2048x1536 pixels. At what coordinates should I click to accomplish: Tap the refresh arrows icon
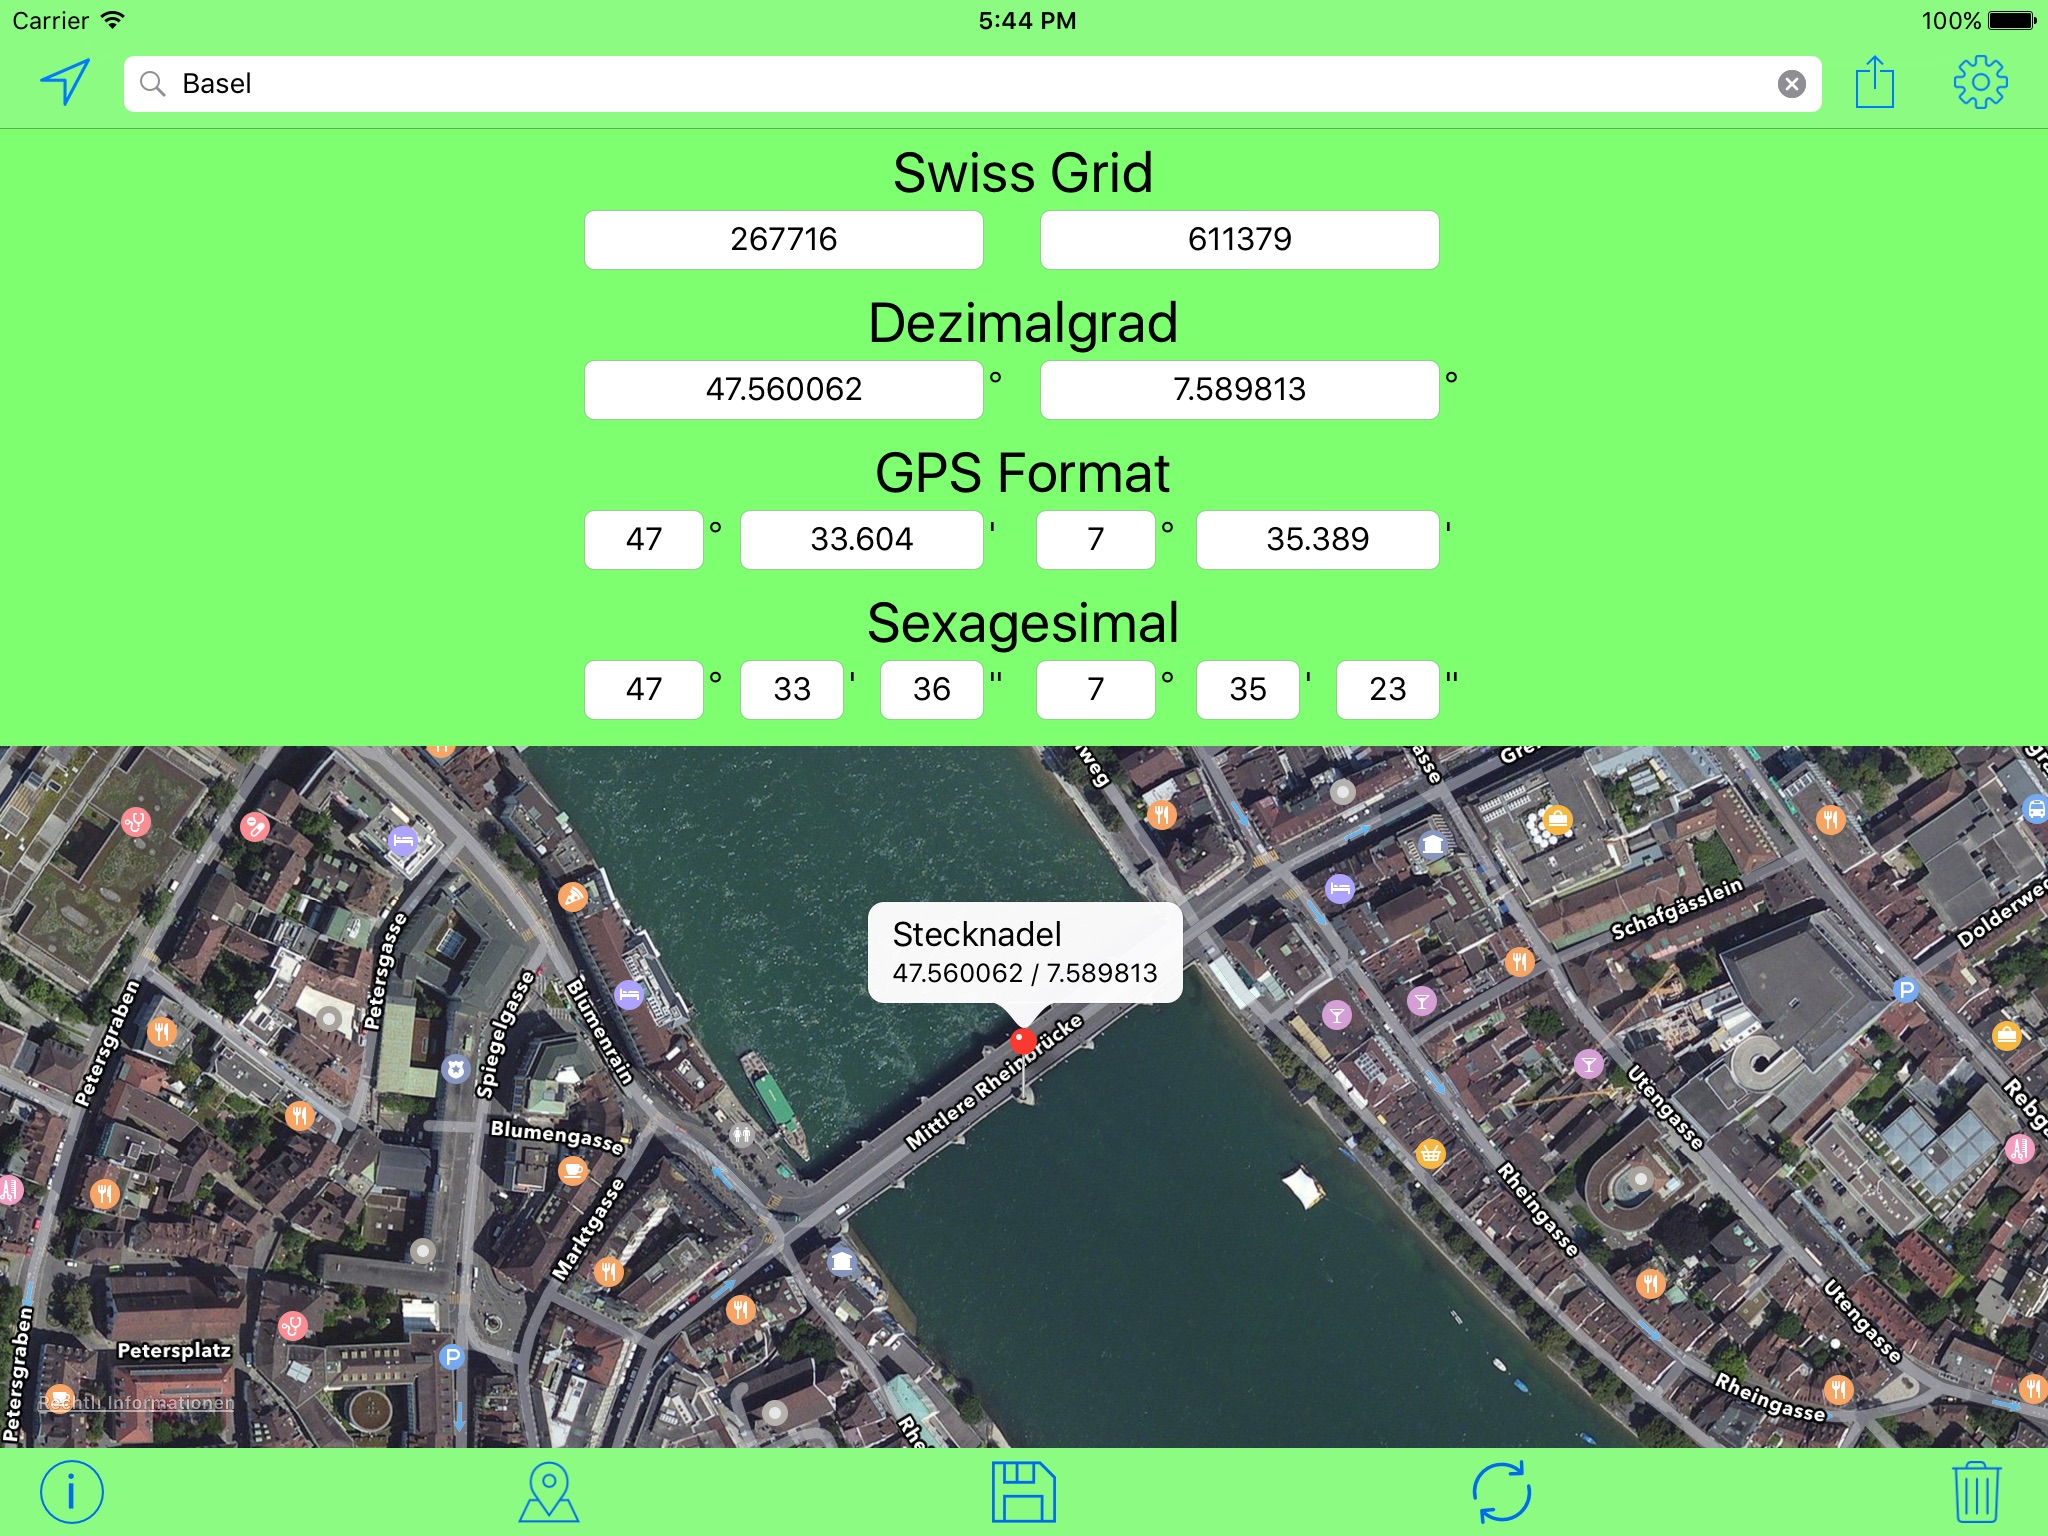coord(1501,1492)
